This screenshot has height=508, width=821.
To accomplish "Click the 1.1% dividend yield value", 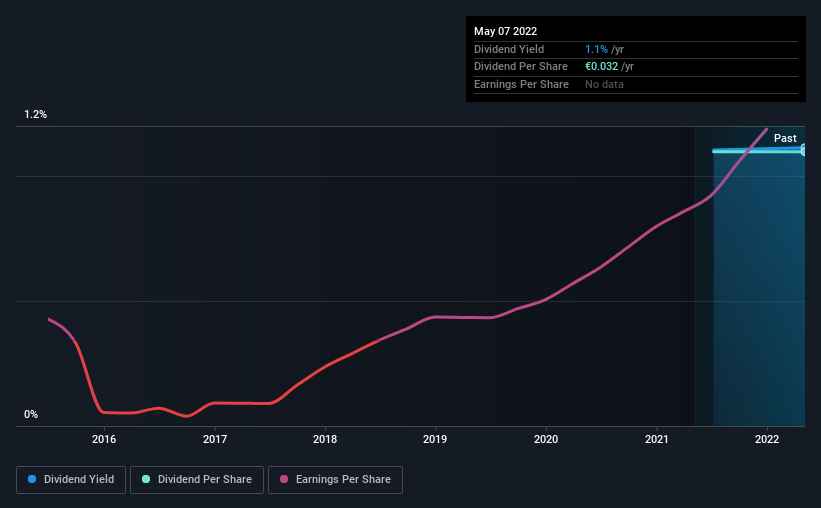I will pyautogui.click(x=596, y=49).
